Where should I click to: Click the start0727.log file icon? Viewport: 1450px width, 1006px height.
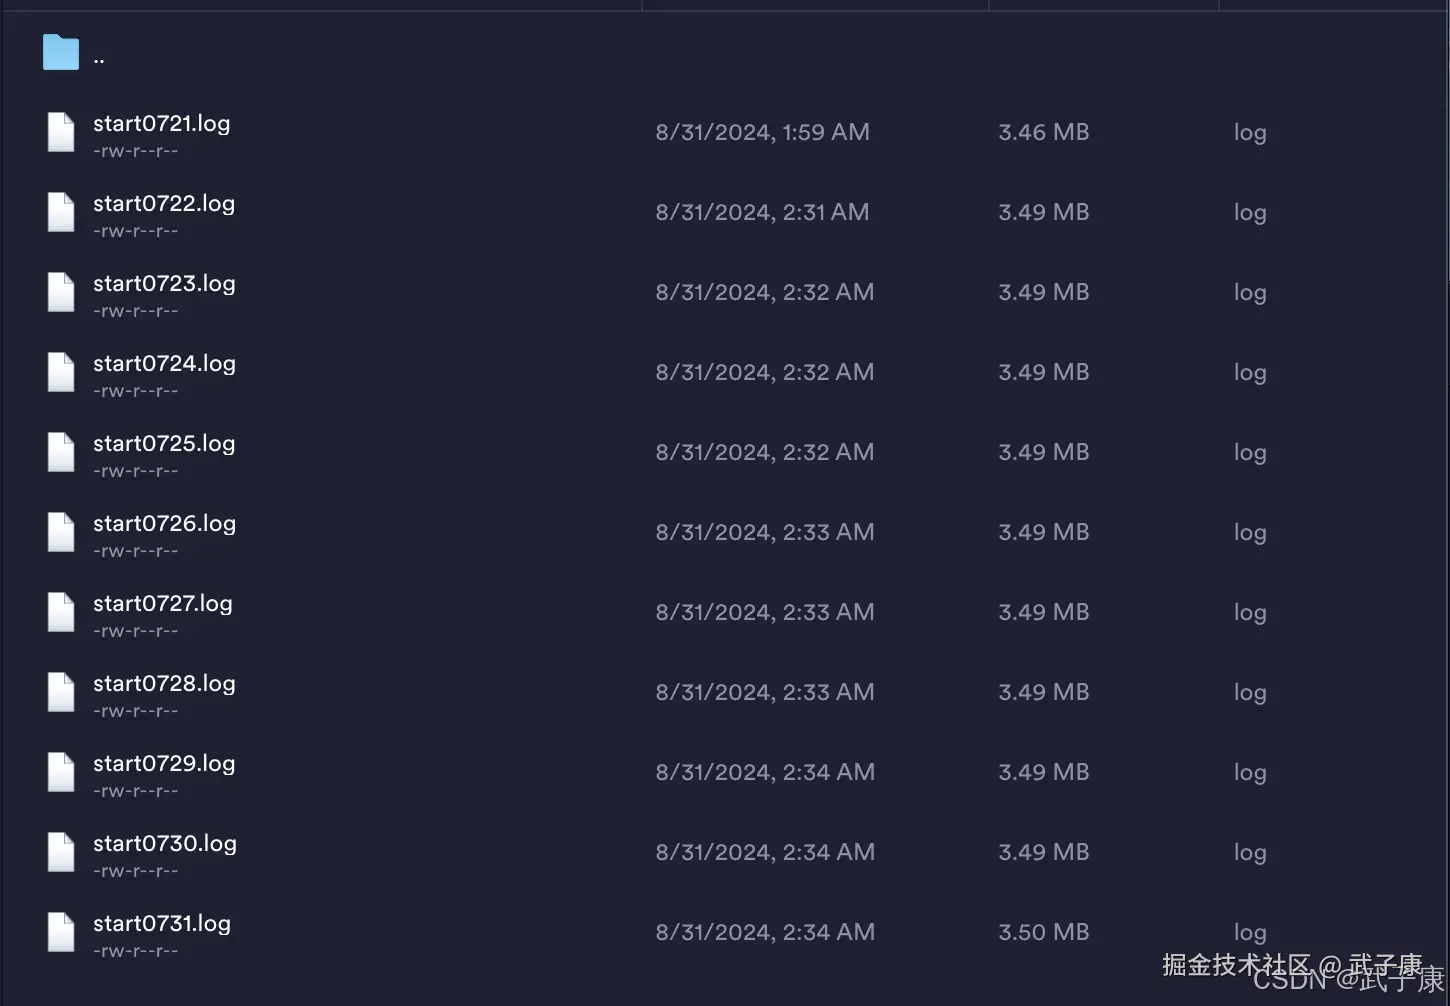pos(60,612)
